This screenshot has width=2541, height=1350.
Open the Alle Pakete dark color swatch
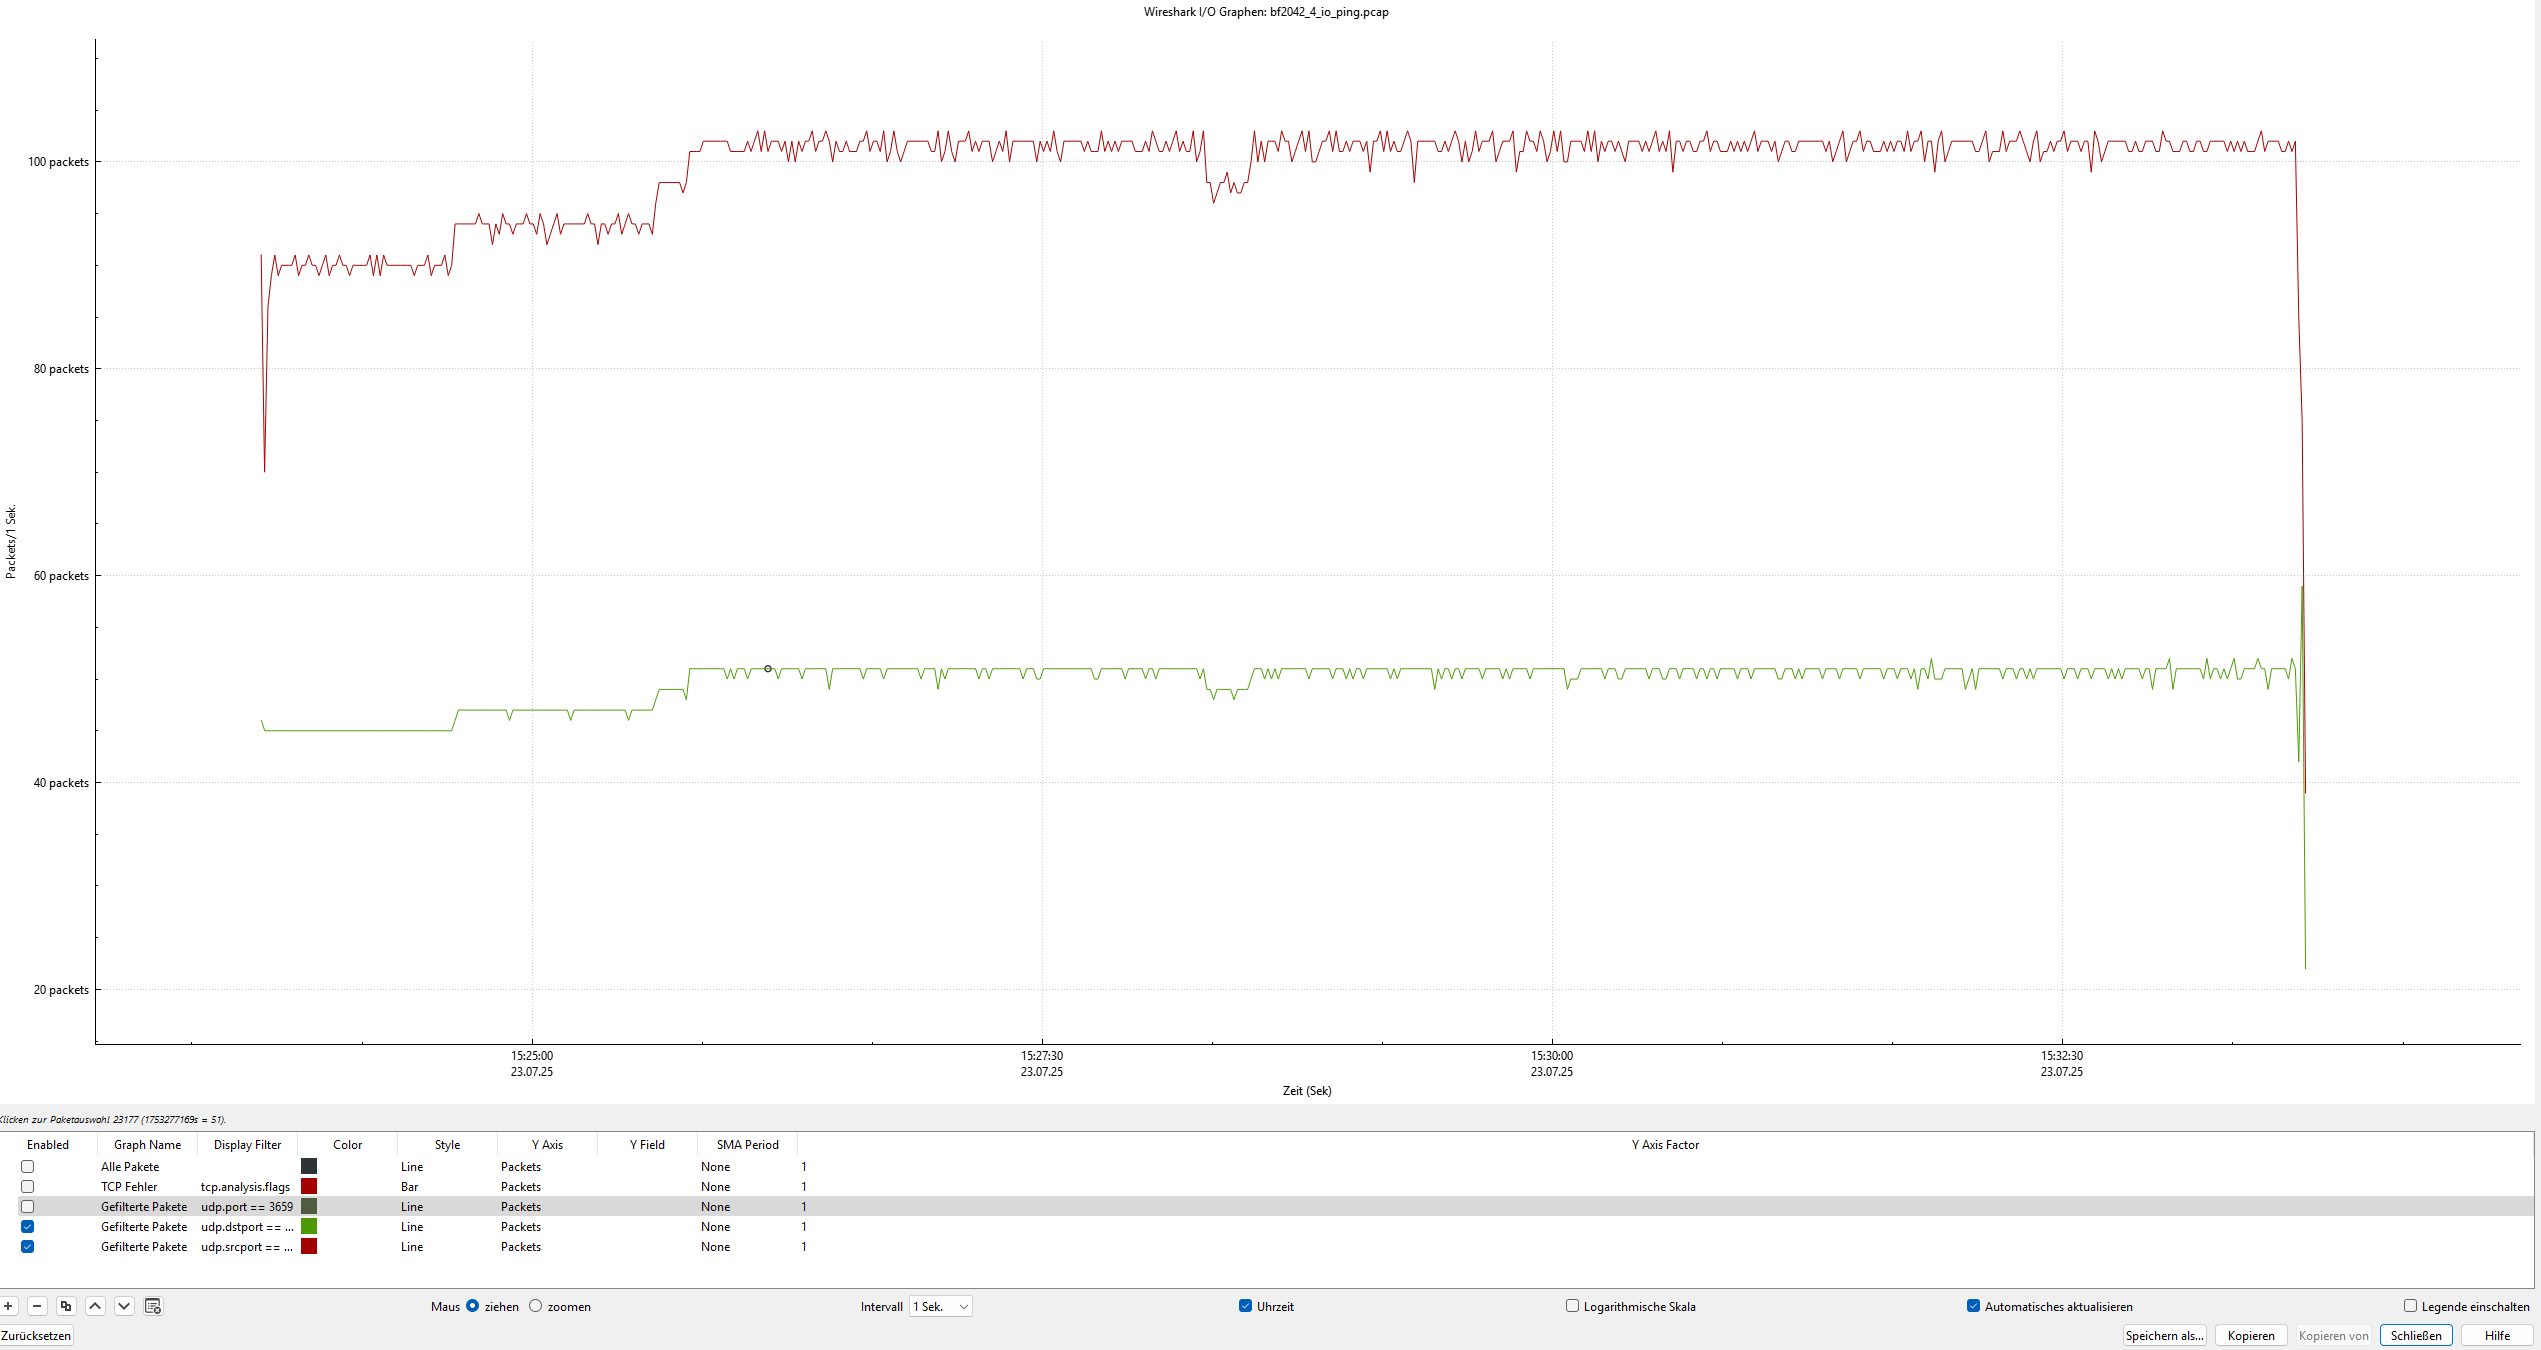point(309,1167)
